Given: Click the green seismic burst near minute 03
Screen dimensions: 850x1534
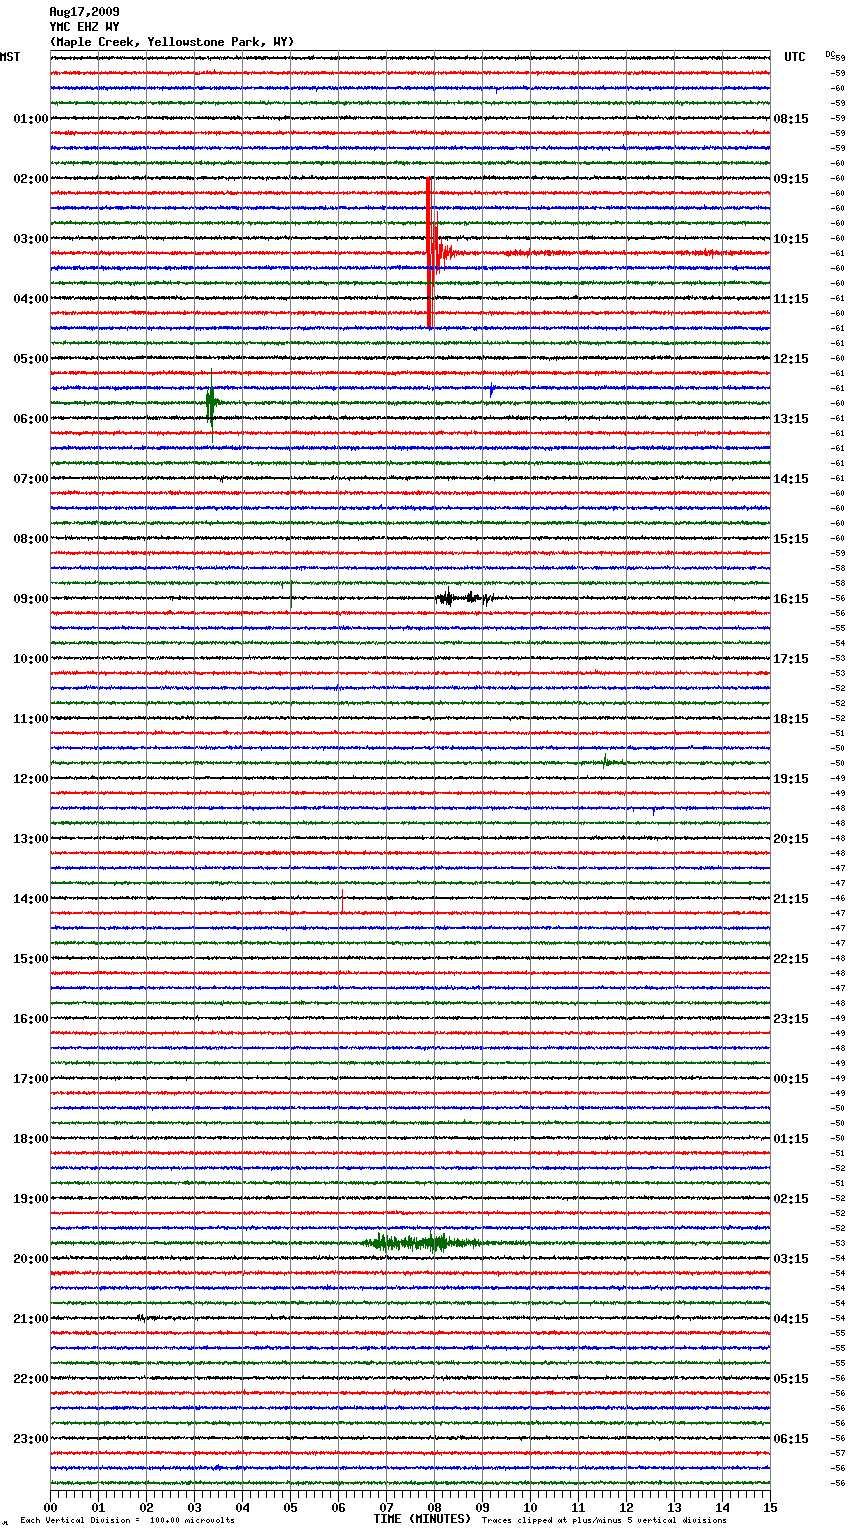Looking at the screenshot, I should [x=212, y=404].
